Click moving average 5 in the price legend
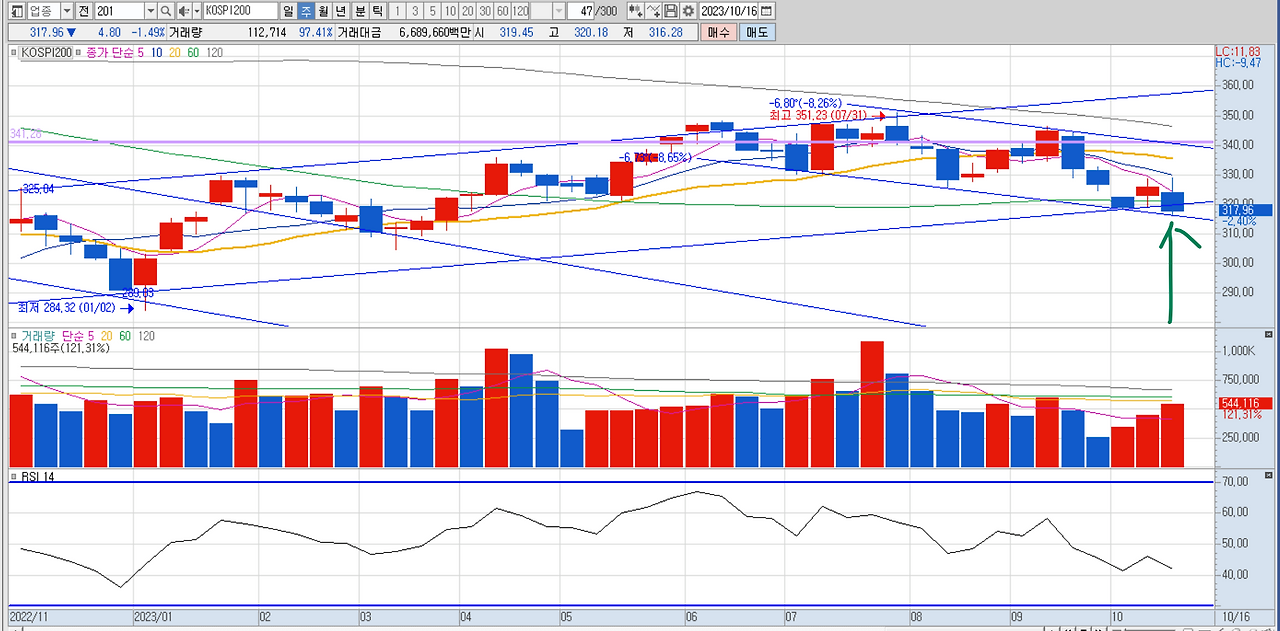 pos(140,52)
